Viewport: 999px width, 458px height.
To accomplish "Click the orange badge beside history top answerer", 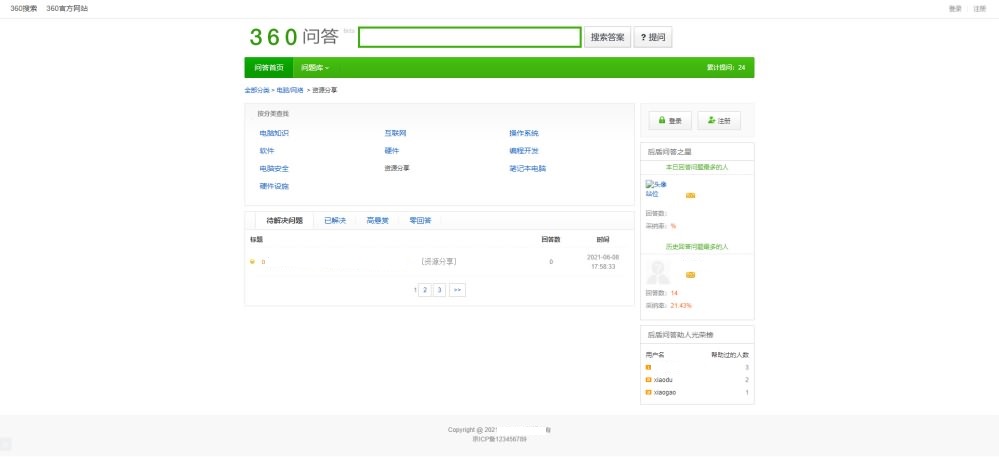I will click(690, 275).
